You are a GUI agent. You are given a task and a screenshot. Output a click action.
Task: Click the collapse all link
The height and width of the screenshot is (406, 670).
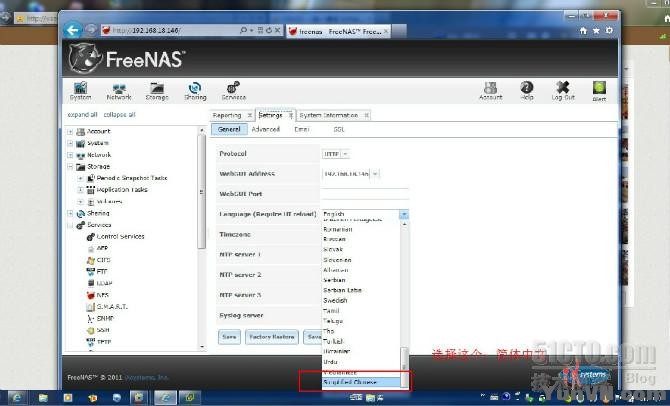point(120,115)
